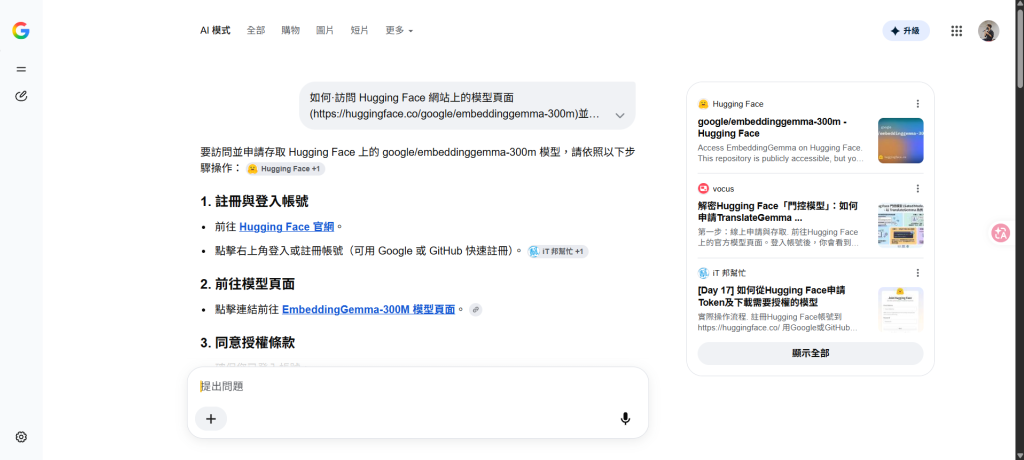Open 解密Hugging Face「門控模型」article title
Screen dimensions: 1024x460
[x=780, y=212]
